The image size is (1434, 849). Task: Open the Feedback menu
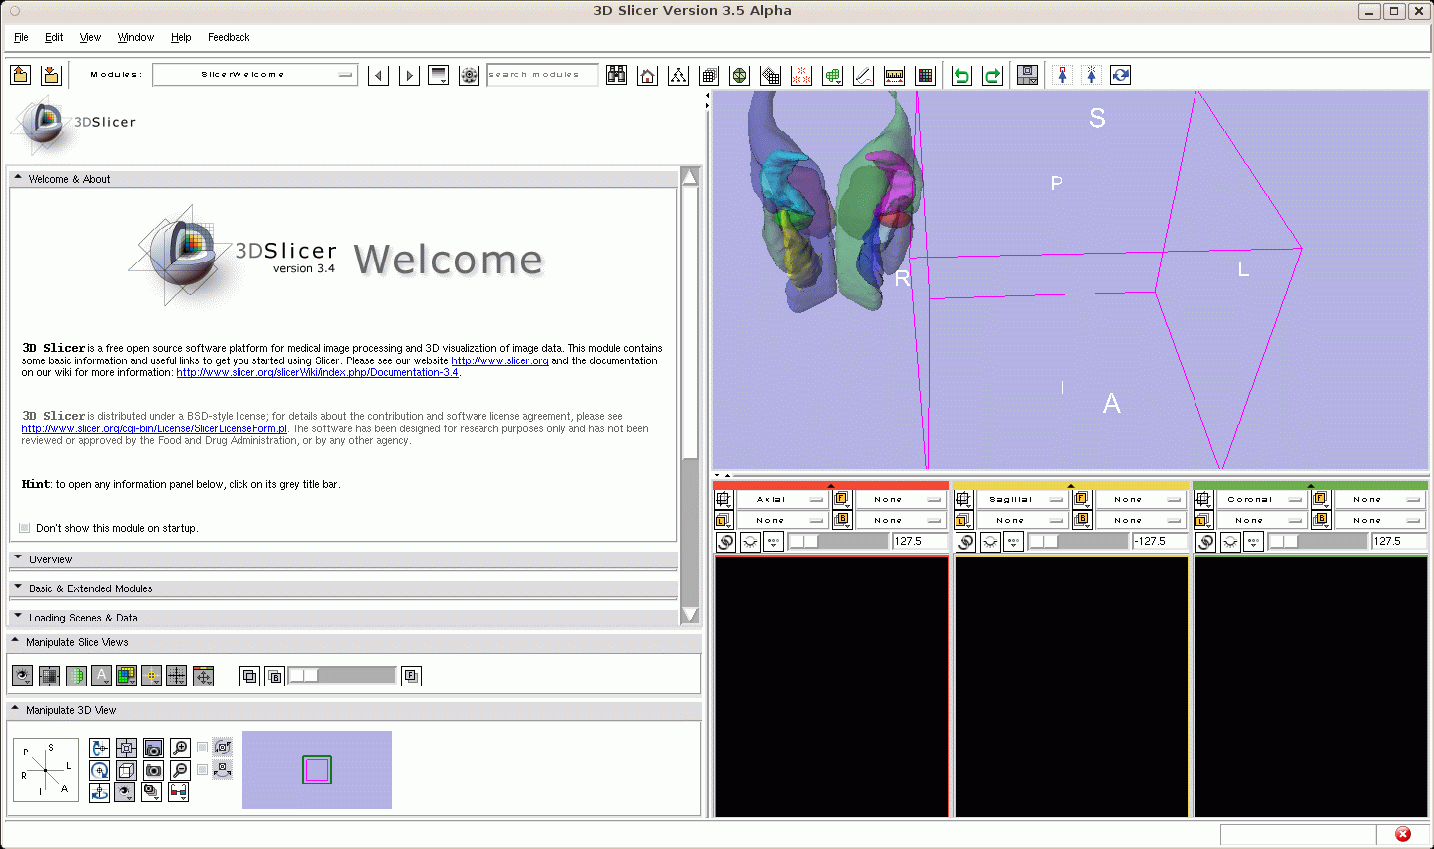(x=229, y=37)
